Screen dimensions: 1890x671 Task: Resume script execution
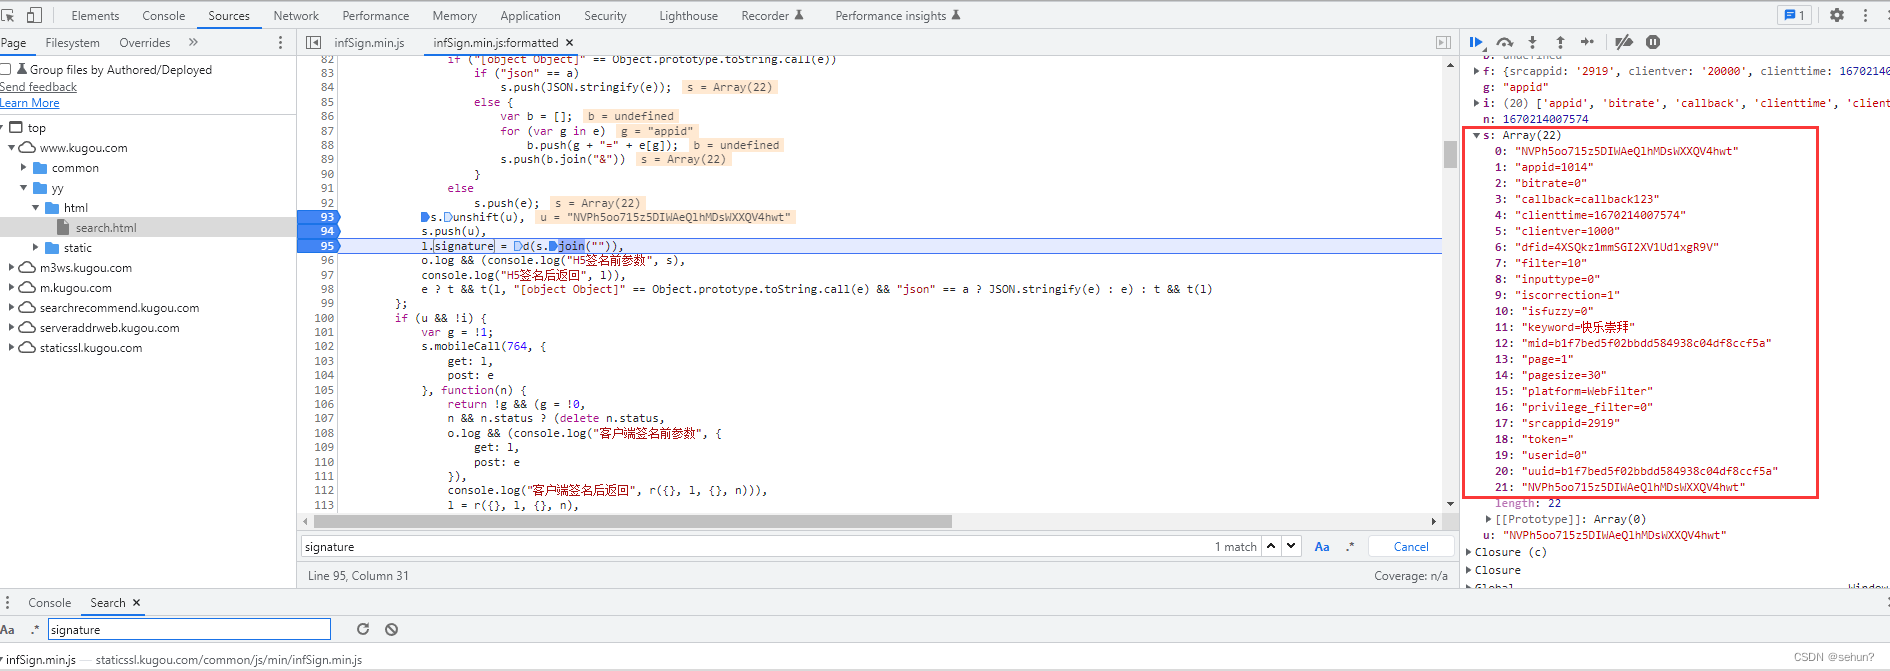tap(1476, 42)
